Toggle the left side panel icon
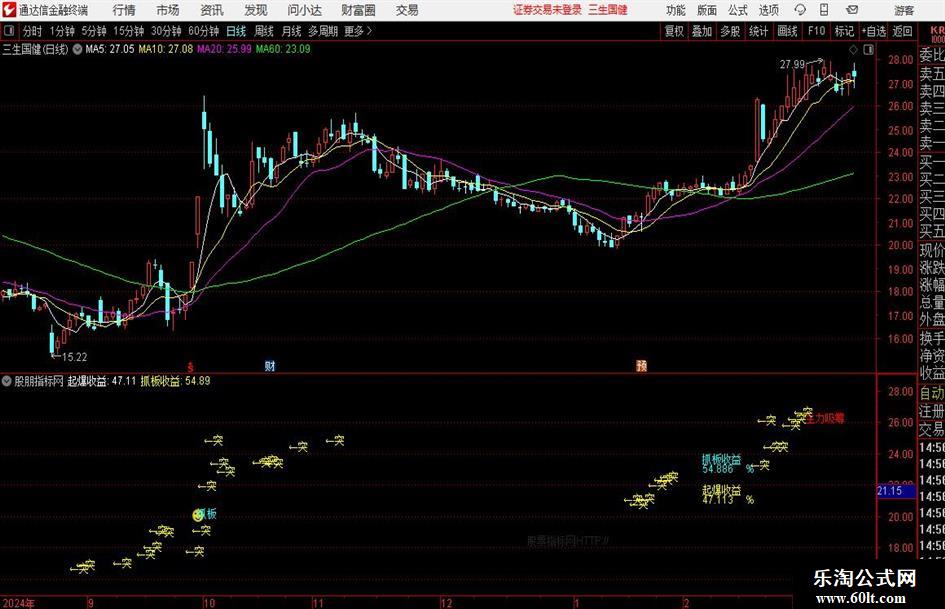The height and width of the screenshot is (609, 945). (x=9, y=31)
